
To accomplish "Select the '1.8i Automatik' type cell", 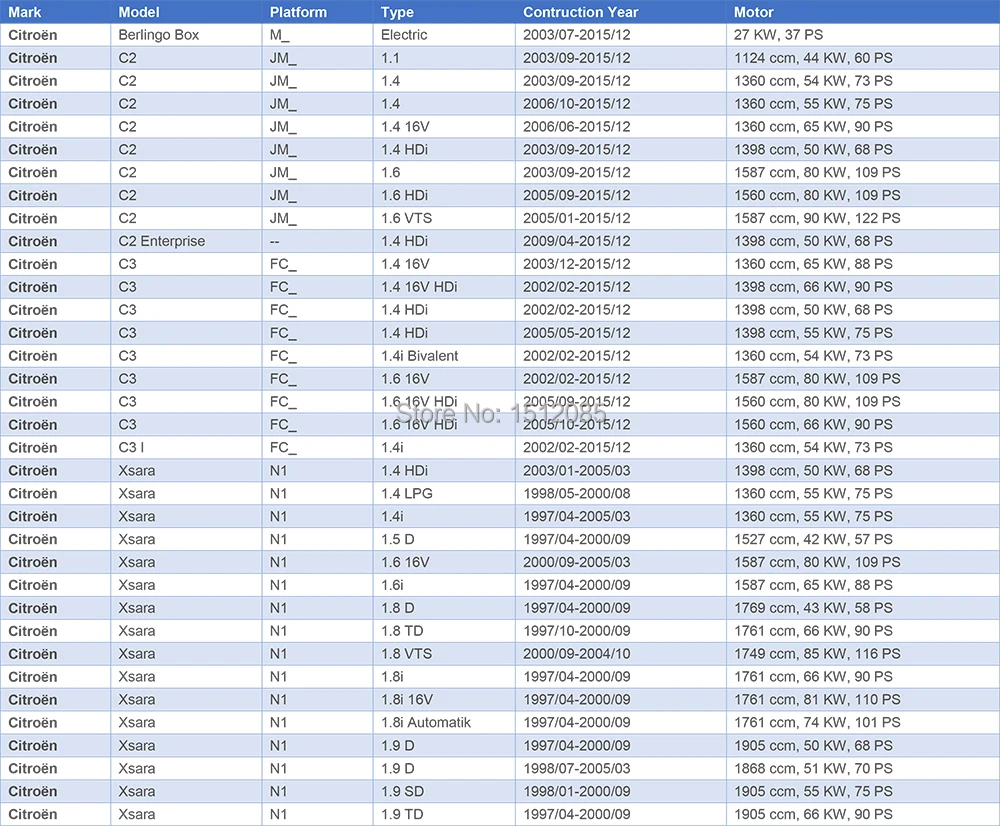I will coord(444,723).
